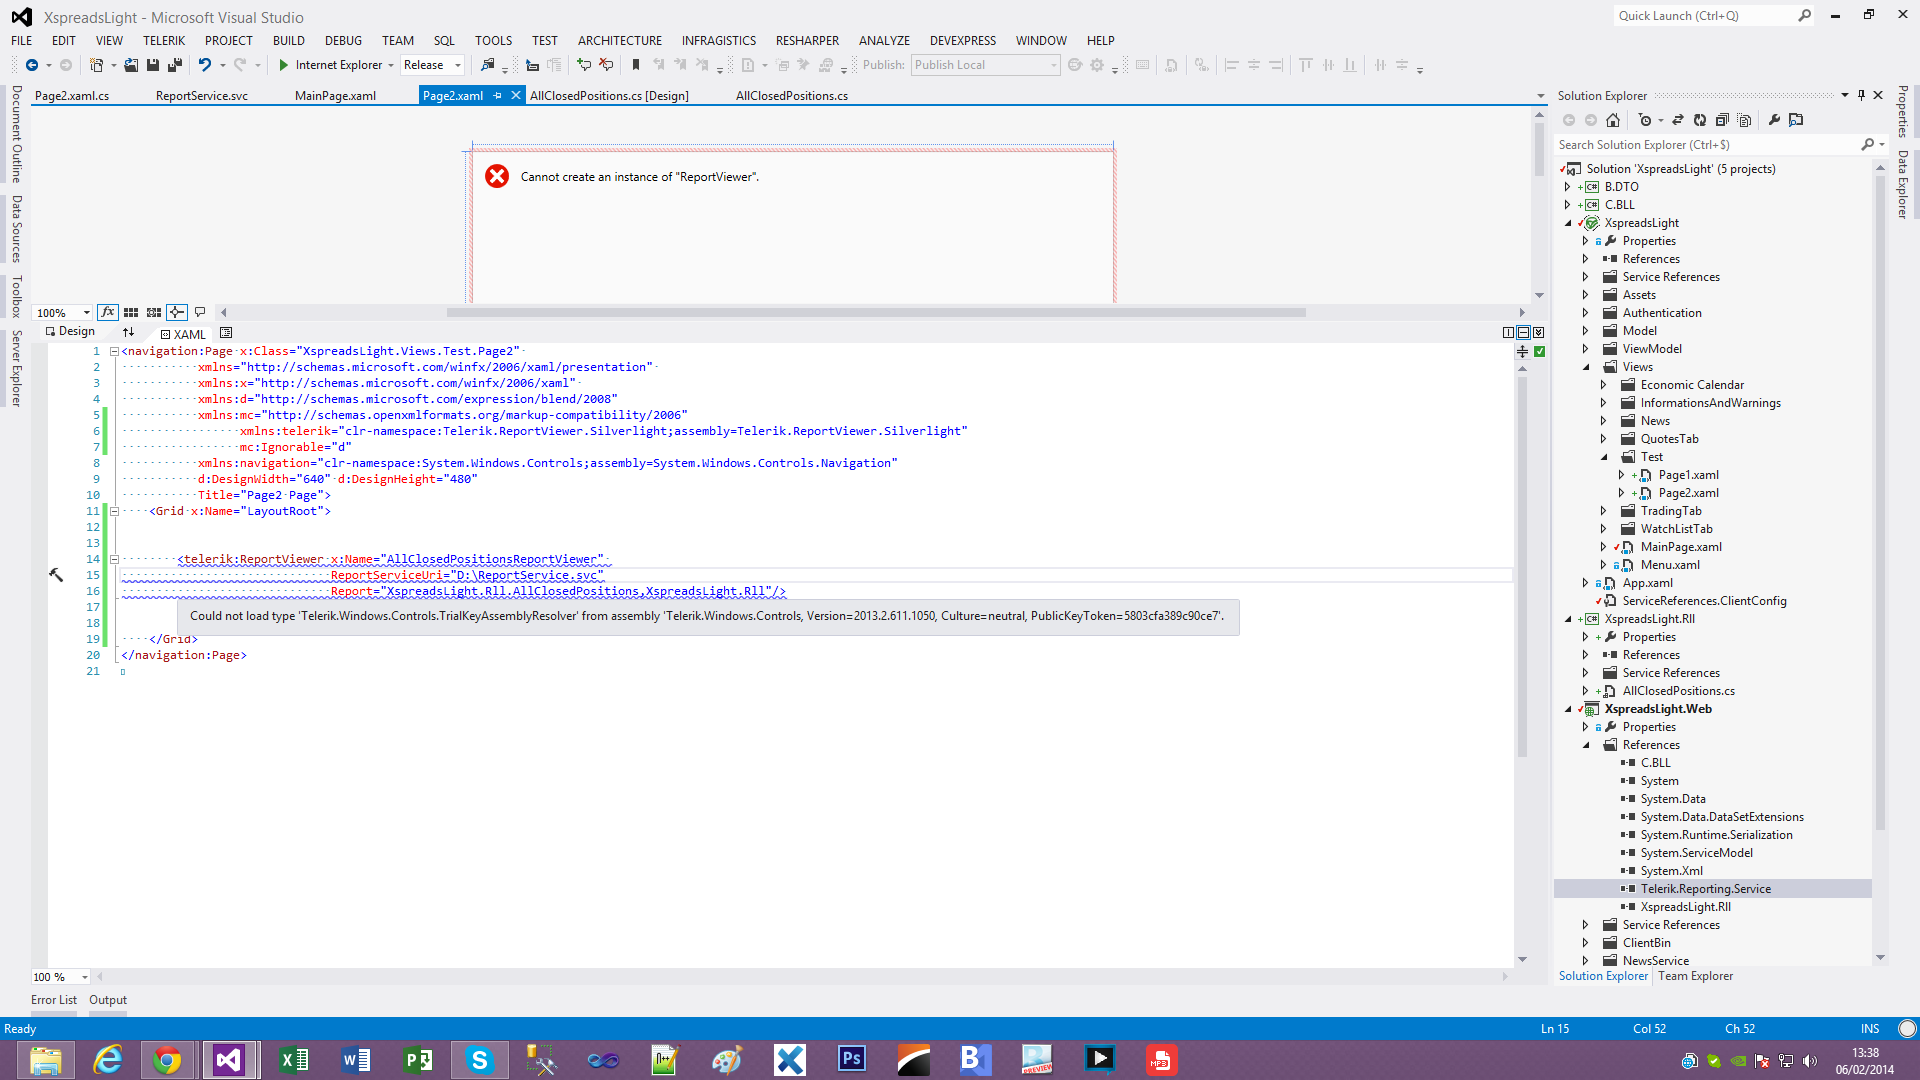Viewport: 1920px width, 1080px height.
Task: Swap Design and XAML panes
Action: (x=128, y=332)
